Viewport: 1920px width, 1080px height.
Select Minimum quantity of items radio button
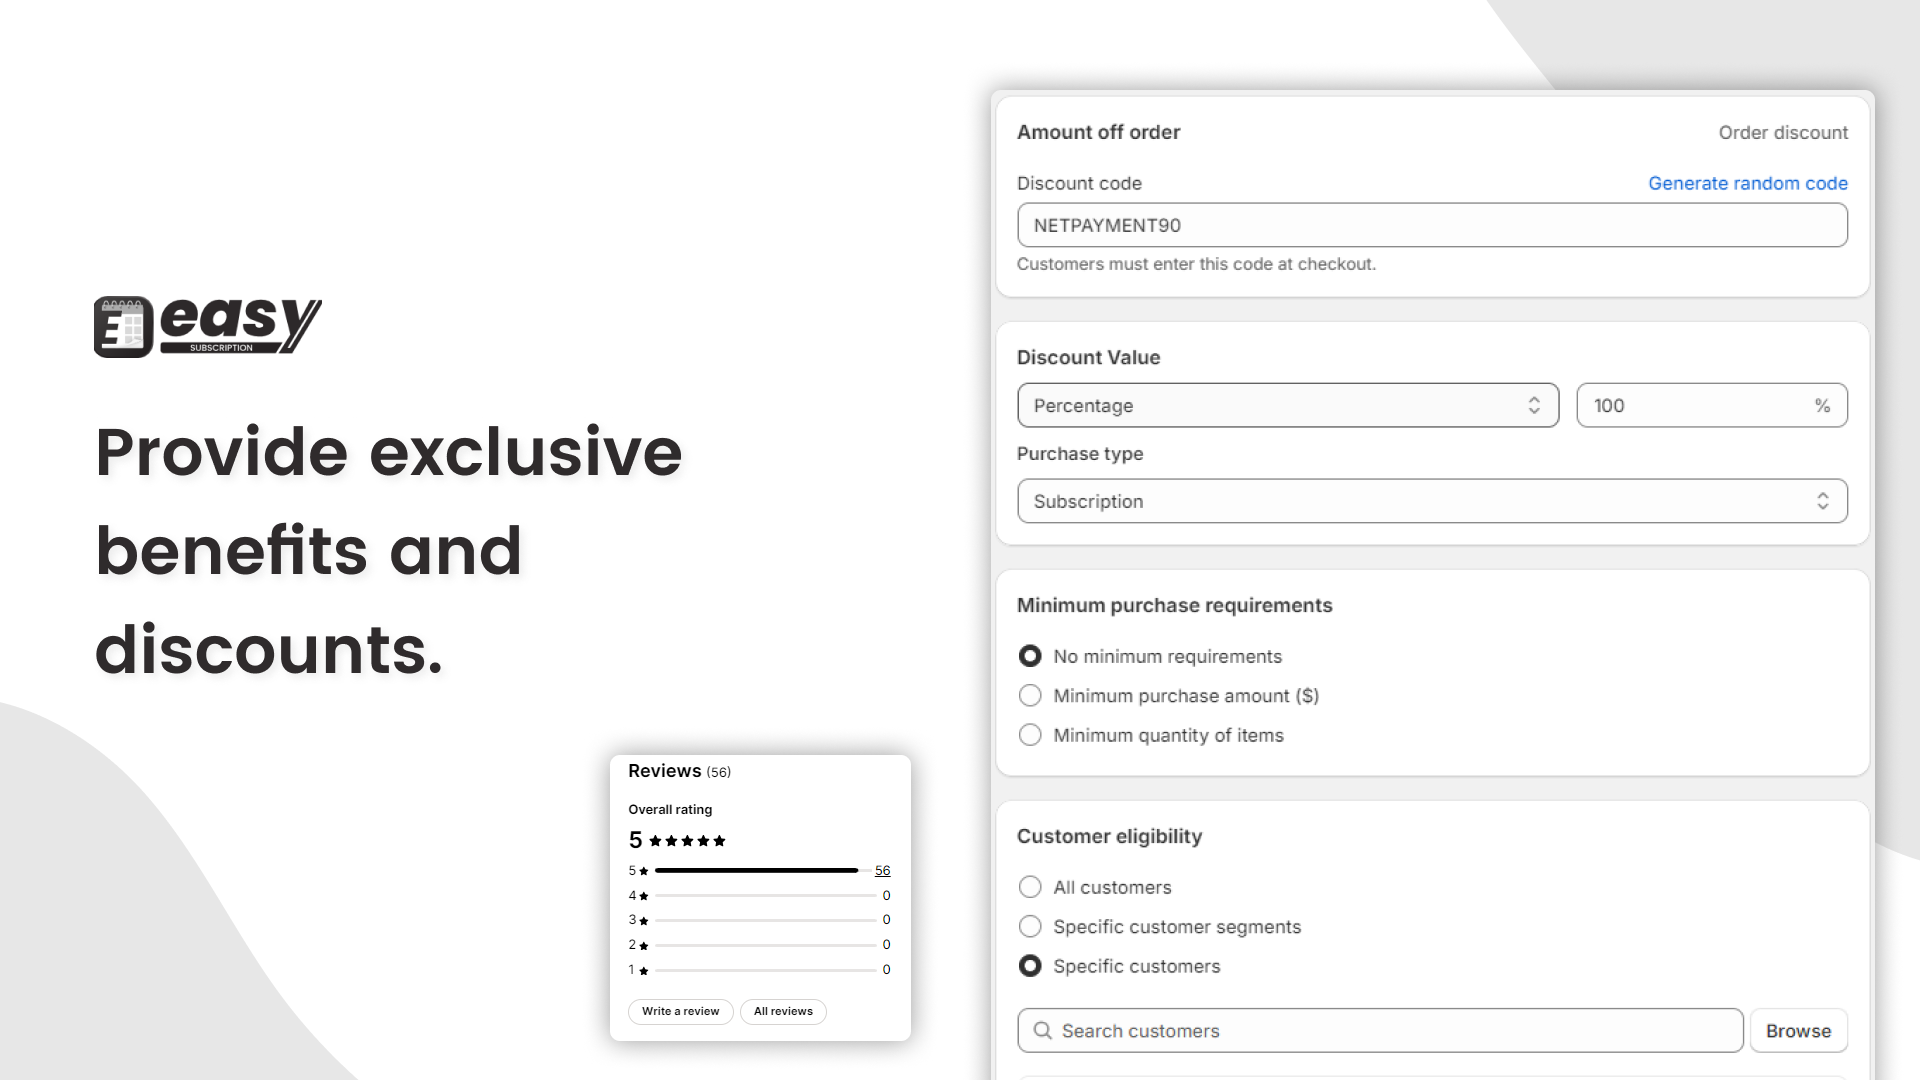[1029, 735]
